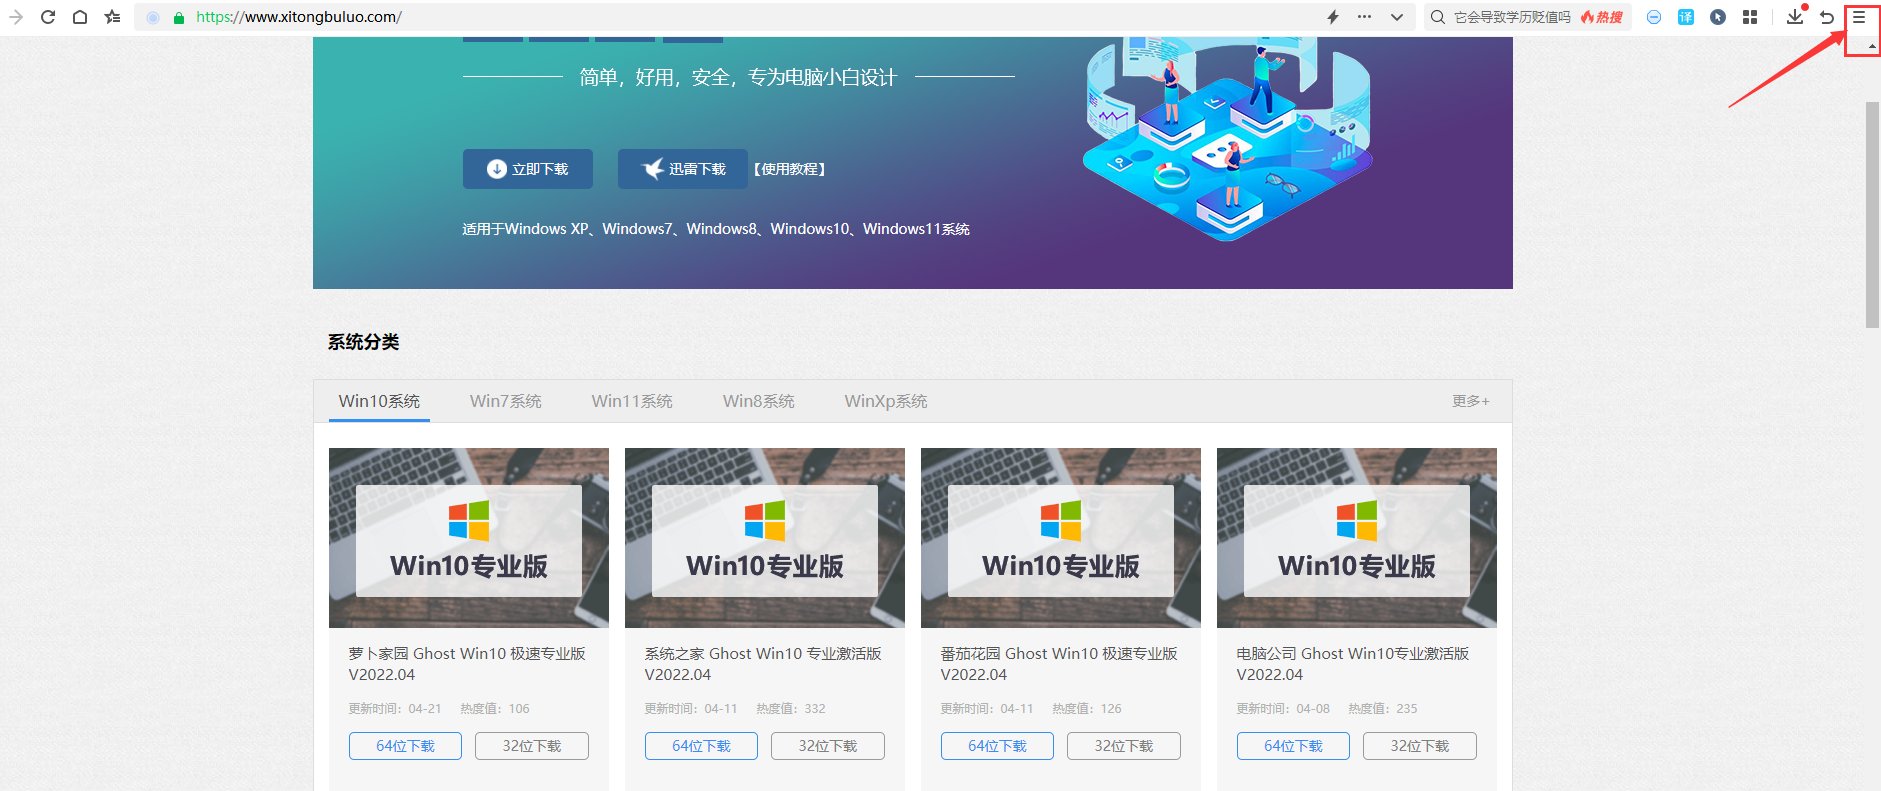Open 系统之家 Ghost Win10 专业激活版 title link
The width and height of the screenshot is (1881, 791).
[x=763, y=664]
